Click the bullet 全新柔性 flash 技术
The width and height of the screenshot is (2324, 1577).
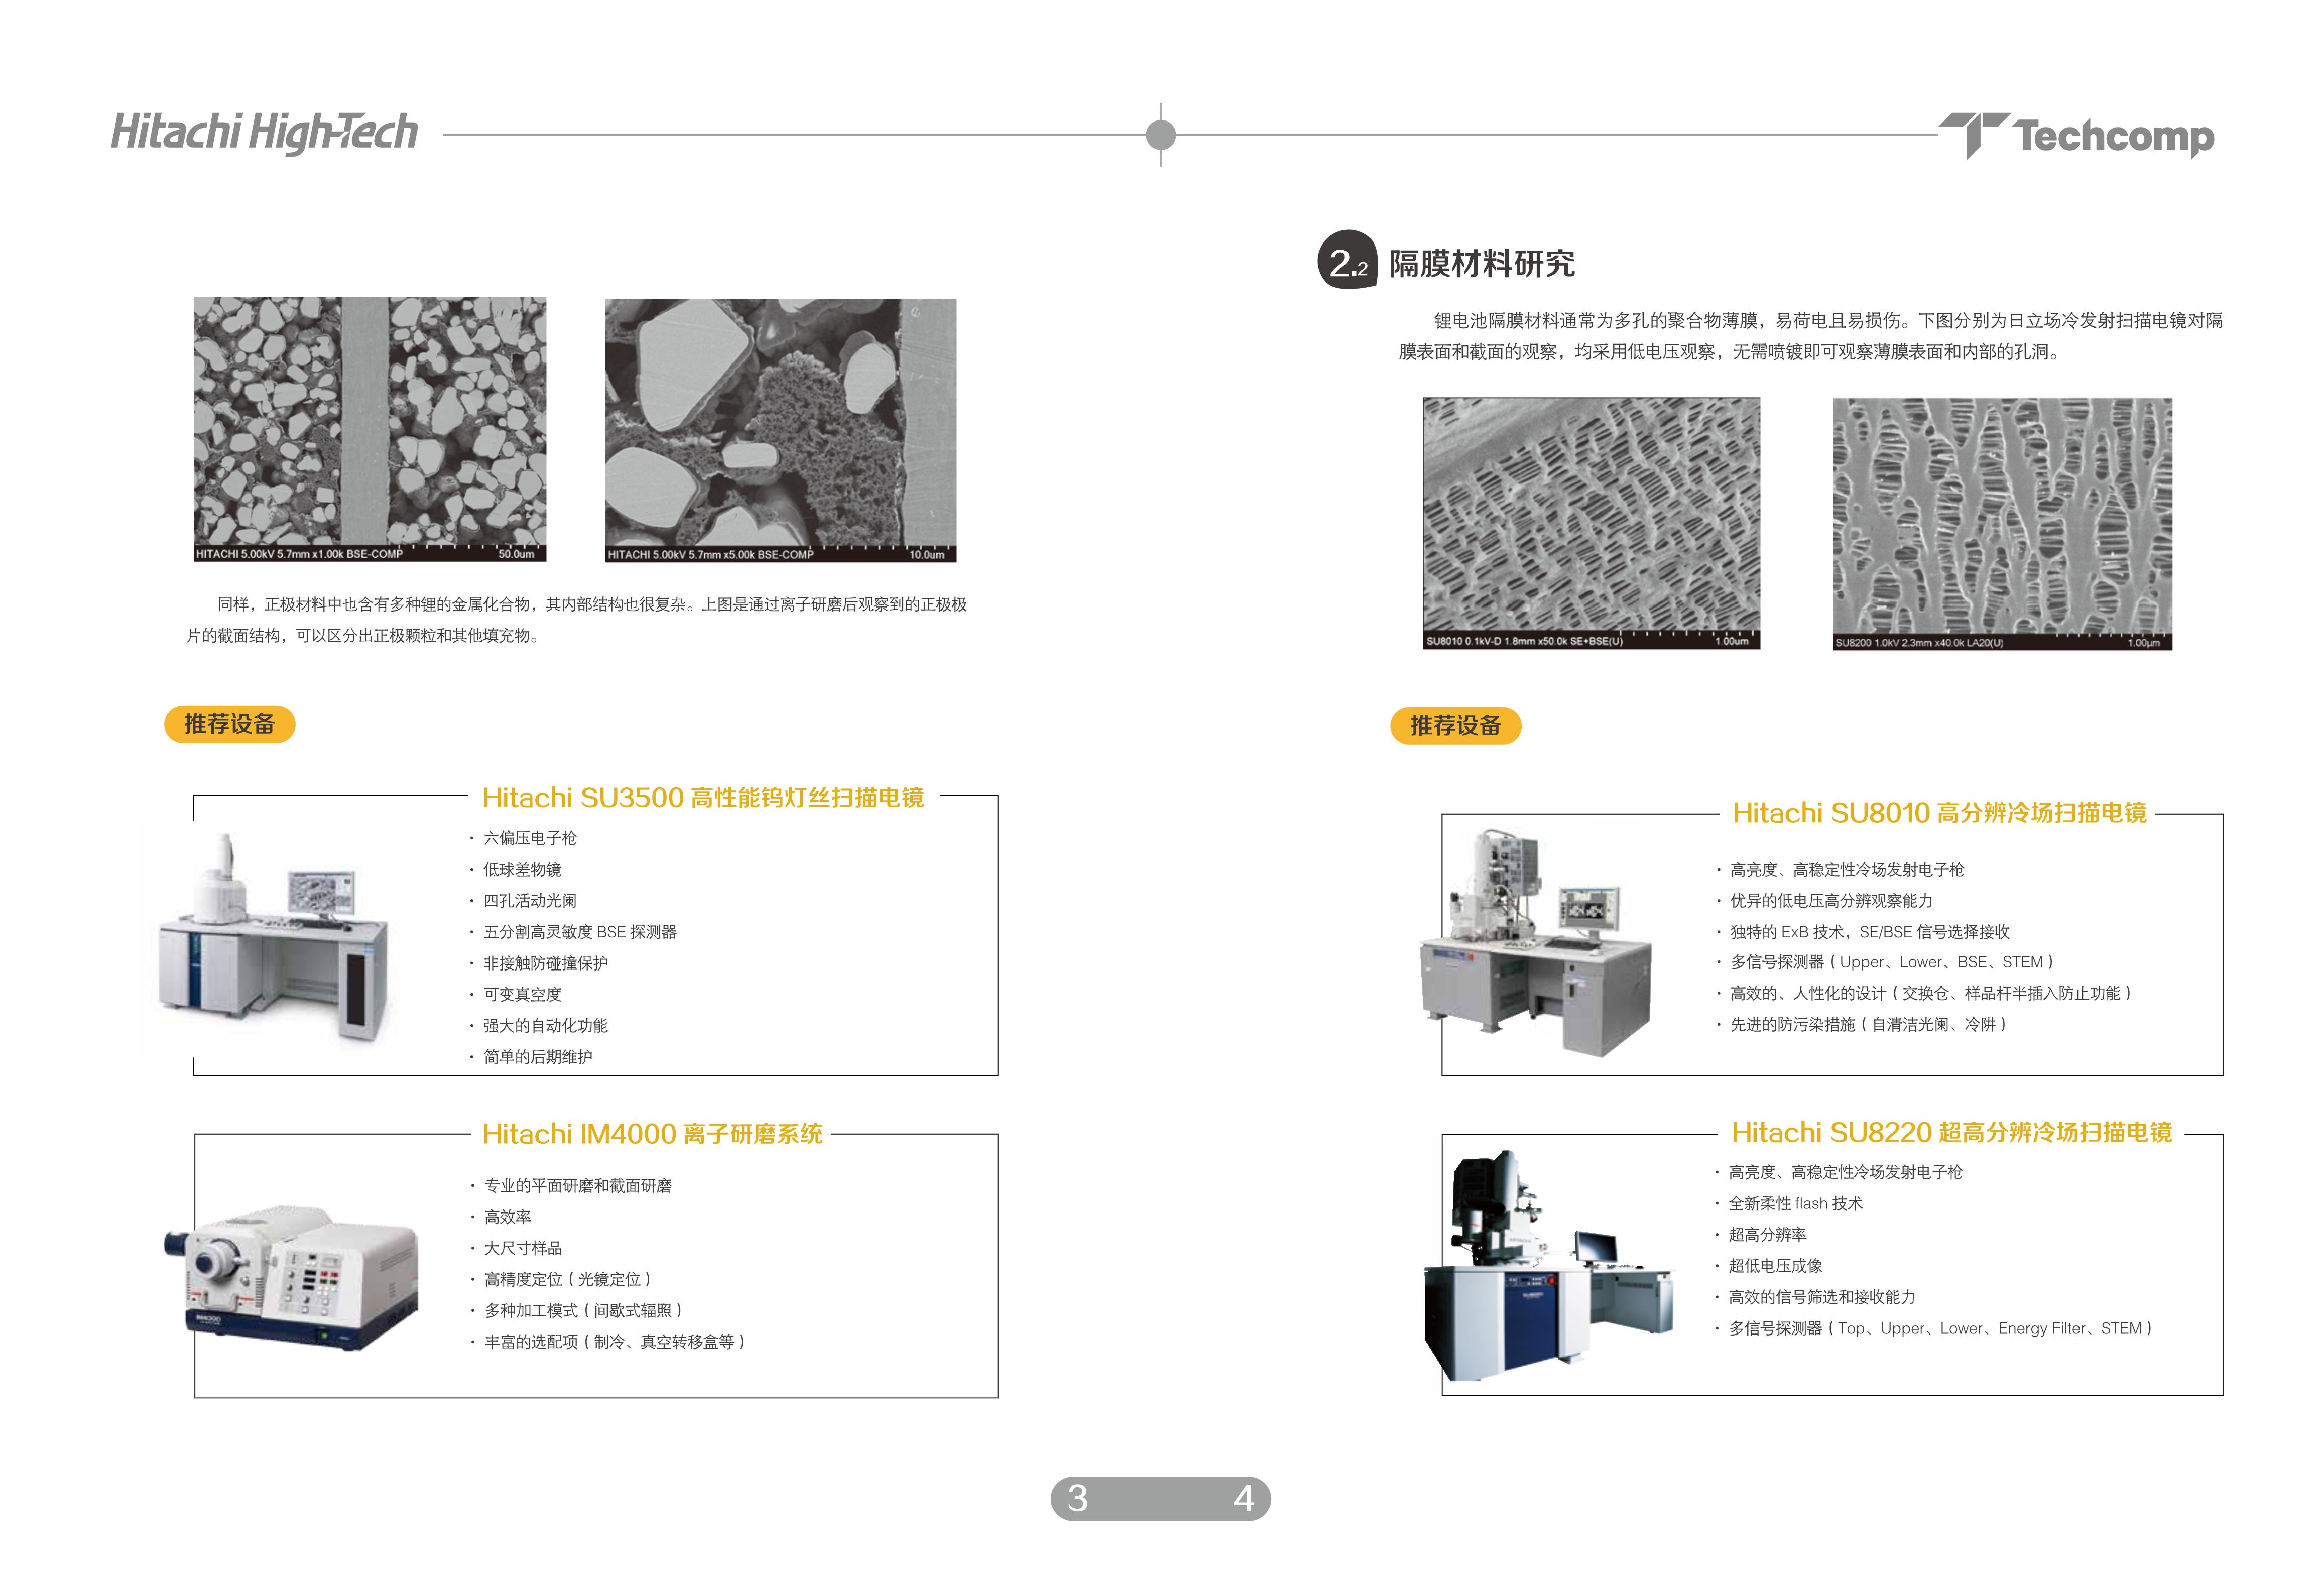coord(1789,1203)
